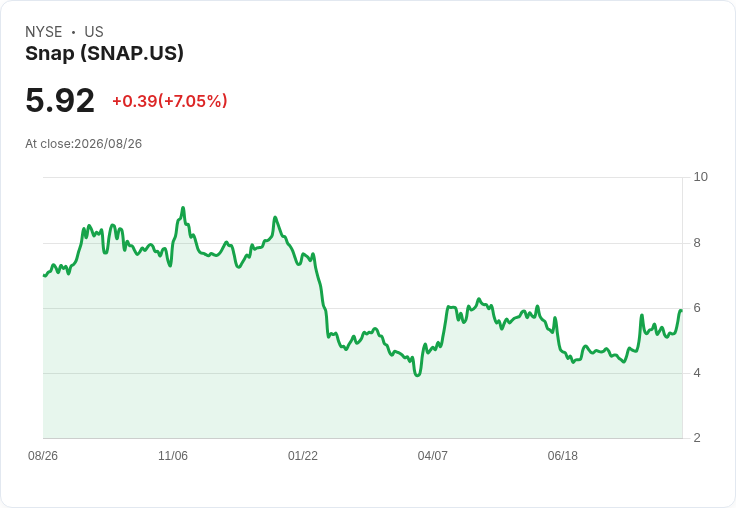Select the 04/07 x-axis date label
The width and height of the screenshot is (736, 508).
432,455
